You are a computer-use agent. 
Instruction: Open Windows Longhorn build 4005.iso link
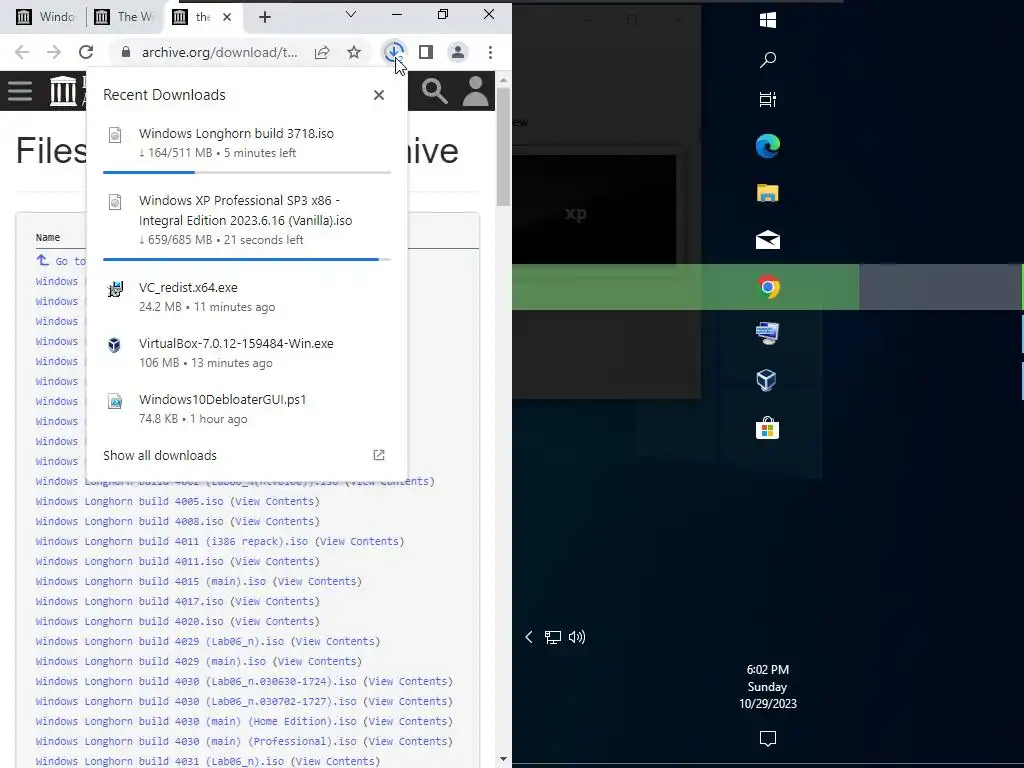point(129,502)
